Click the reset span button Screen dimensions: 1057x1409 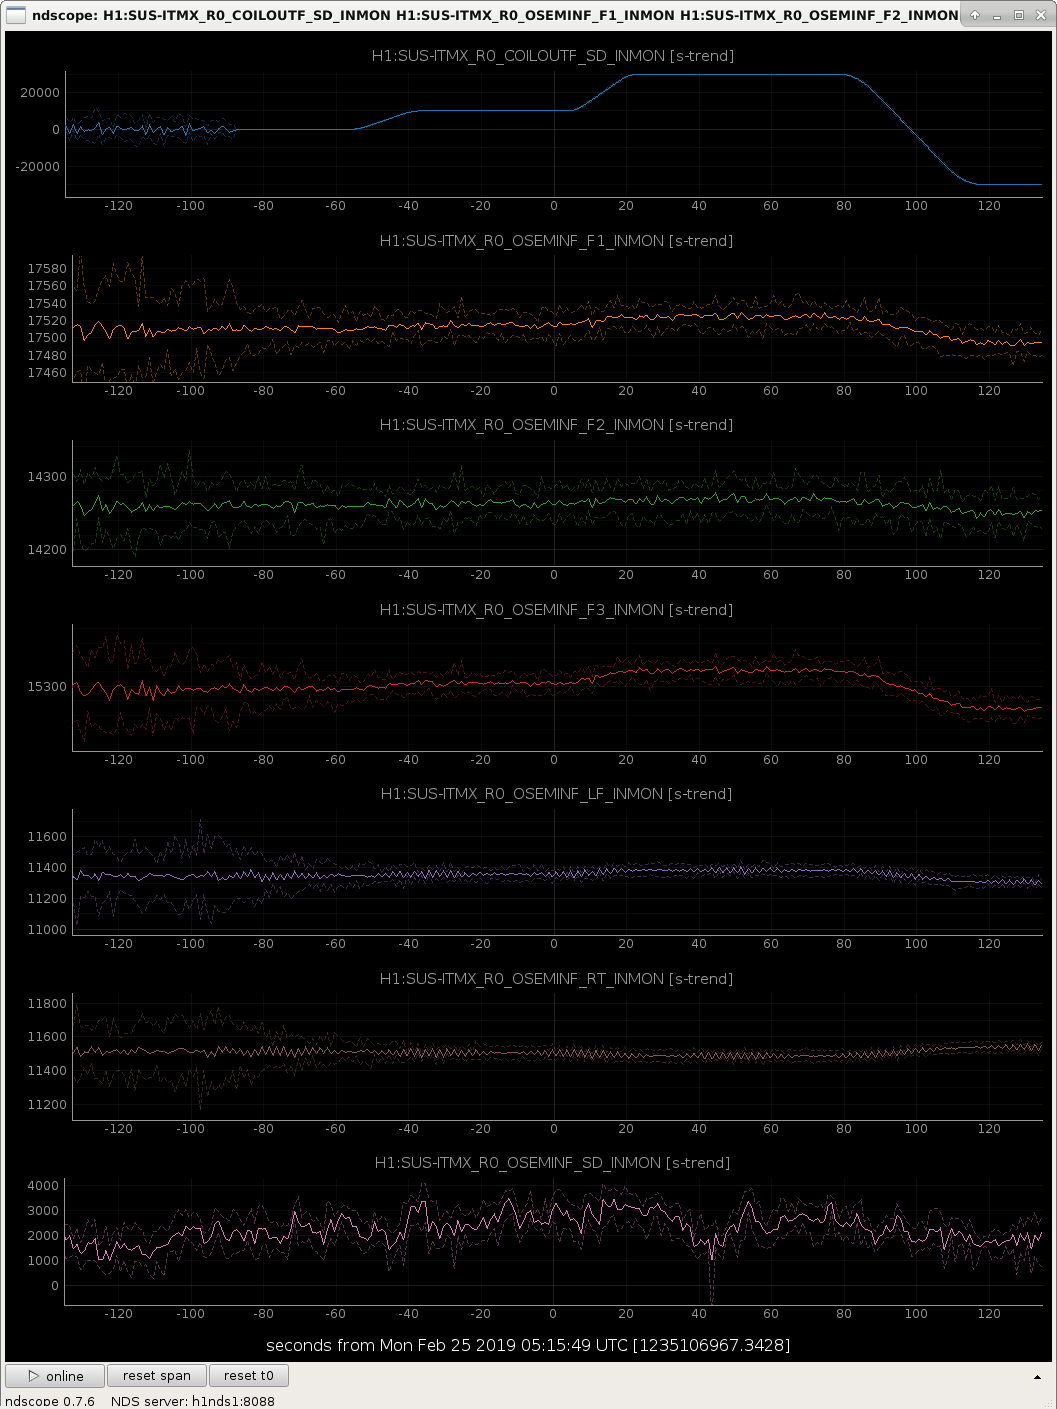157,1376
